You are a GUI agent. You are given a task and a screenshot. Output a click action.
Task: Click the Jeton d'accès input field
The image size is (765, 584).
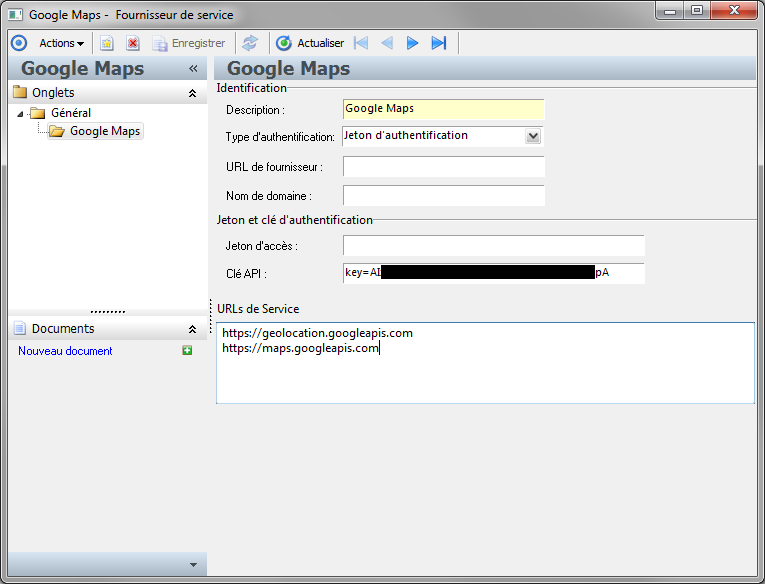[x=494, y=245]
